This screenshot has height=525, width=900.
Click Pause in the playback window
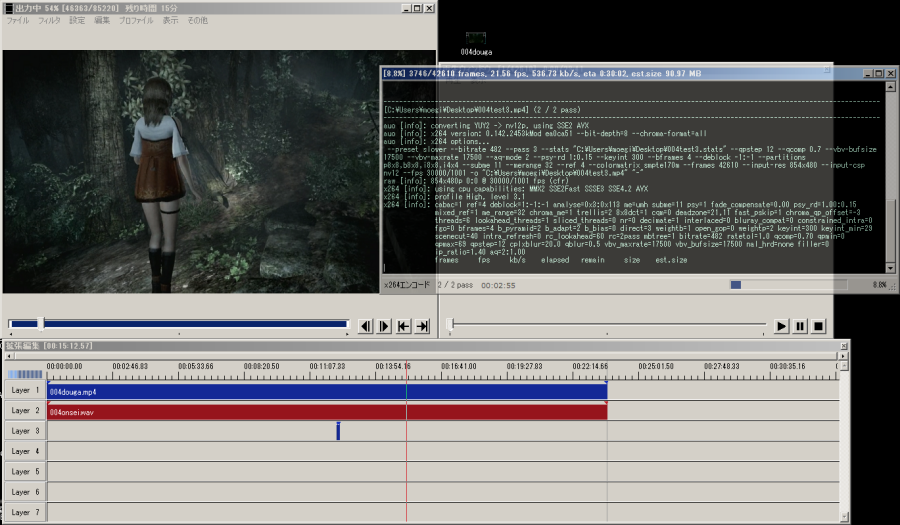[x=800, y=326]
